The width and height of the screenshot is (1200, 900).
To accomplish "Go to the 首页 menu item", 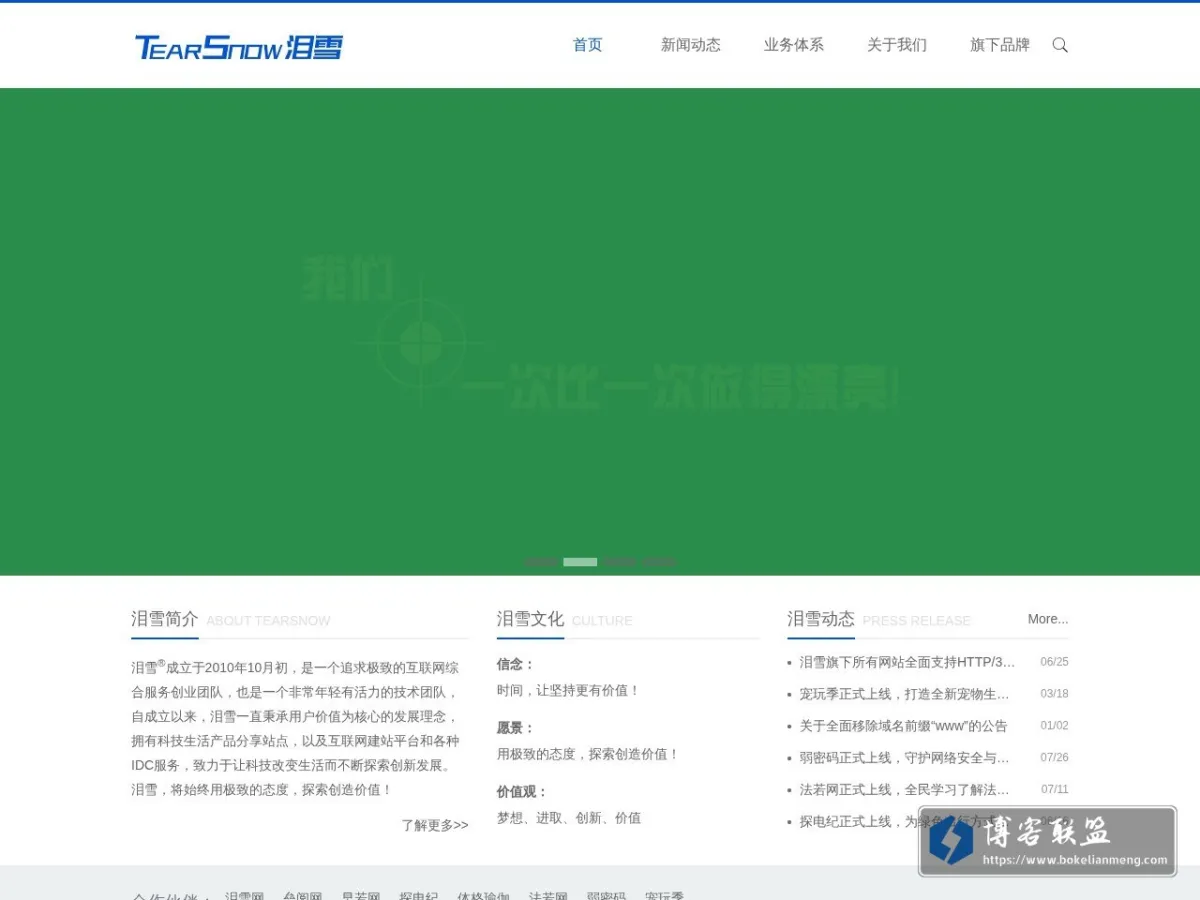I will (x=588, y=45).
